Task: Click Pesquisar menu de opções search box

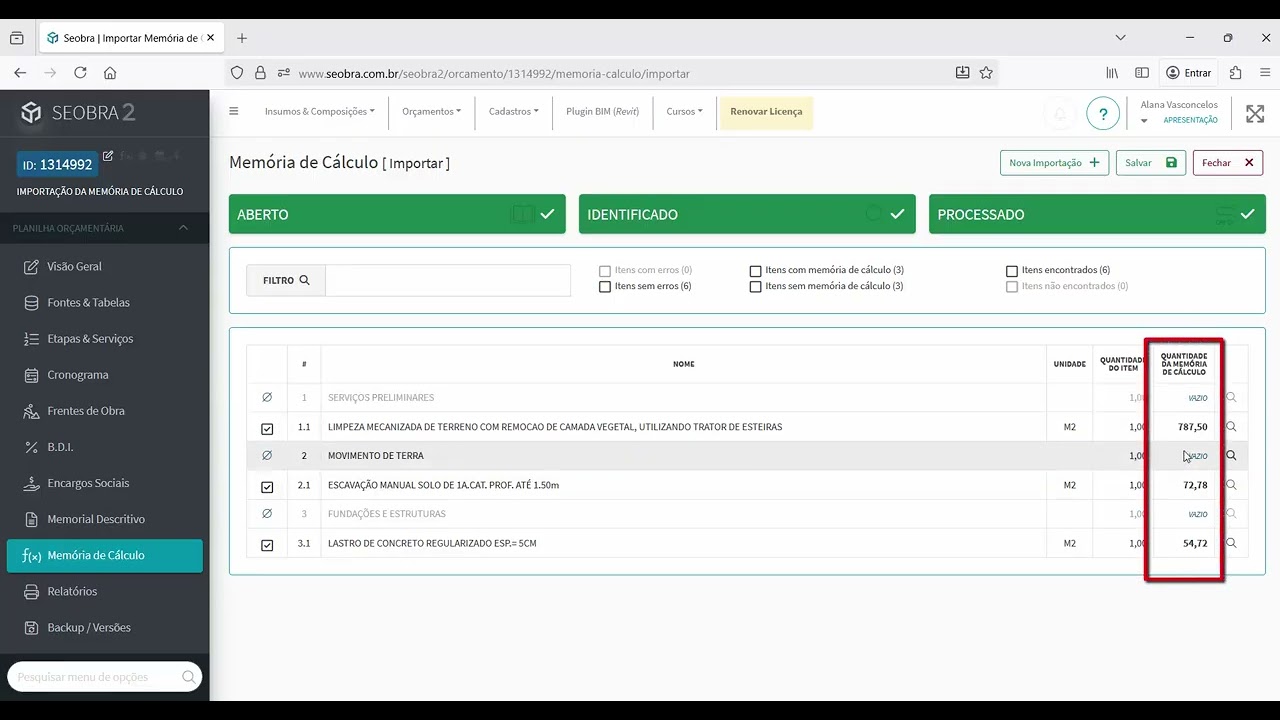Action: [104, 677]
